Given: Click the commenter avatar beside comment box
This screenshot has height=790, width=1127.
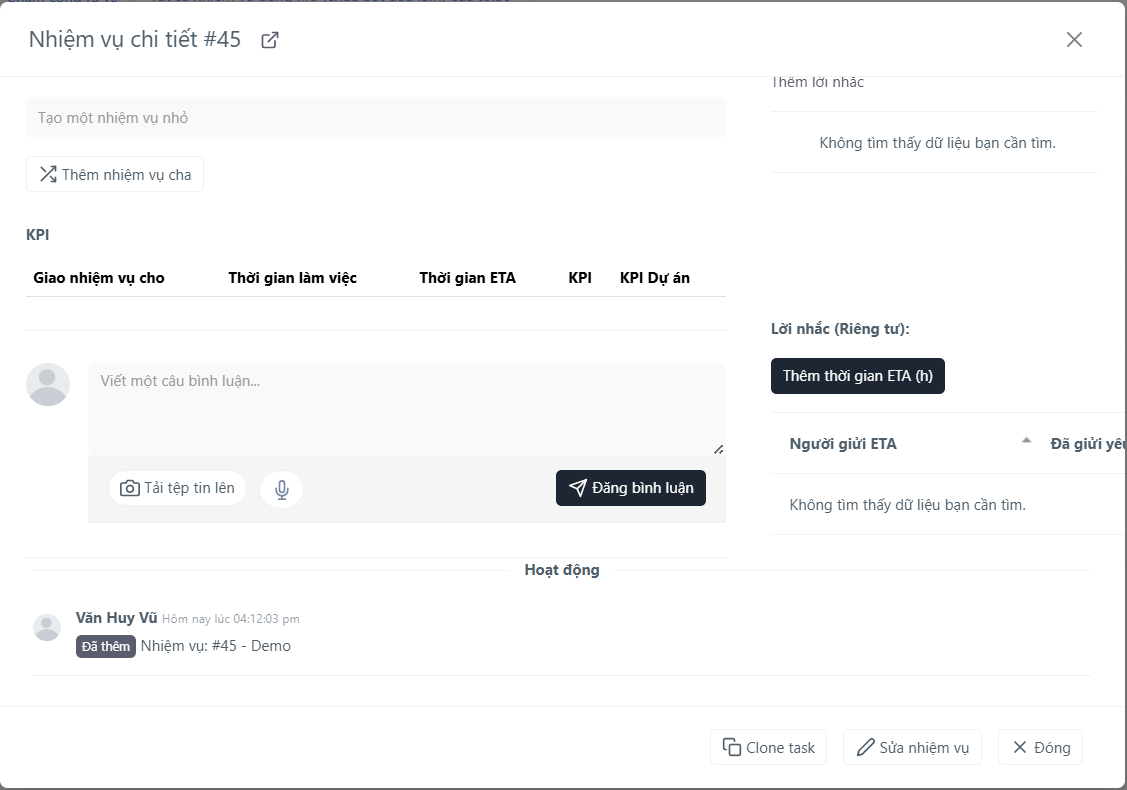Looking at the screenshot, I should click(48, 385).
